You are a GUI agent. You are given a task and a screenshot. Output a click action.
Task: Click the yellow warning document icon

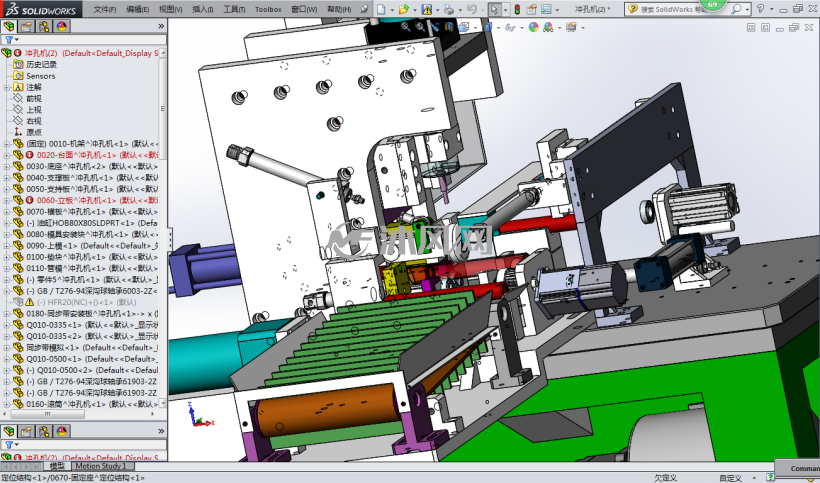pyautogui.click(x=427, y=9)
